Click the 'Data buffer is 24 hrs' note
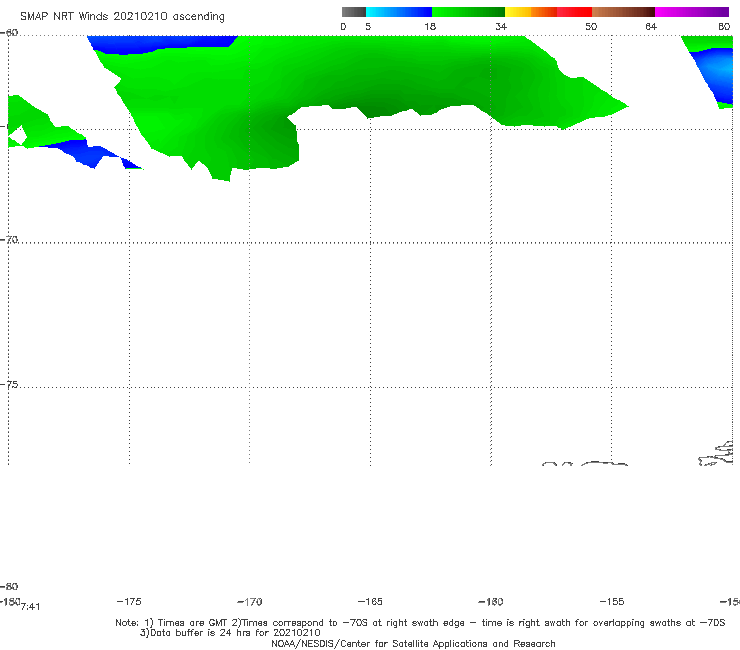This screenshot has width=740, height=650. tap(230, 633)
